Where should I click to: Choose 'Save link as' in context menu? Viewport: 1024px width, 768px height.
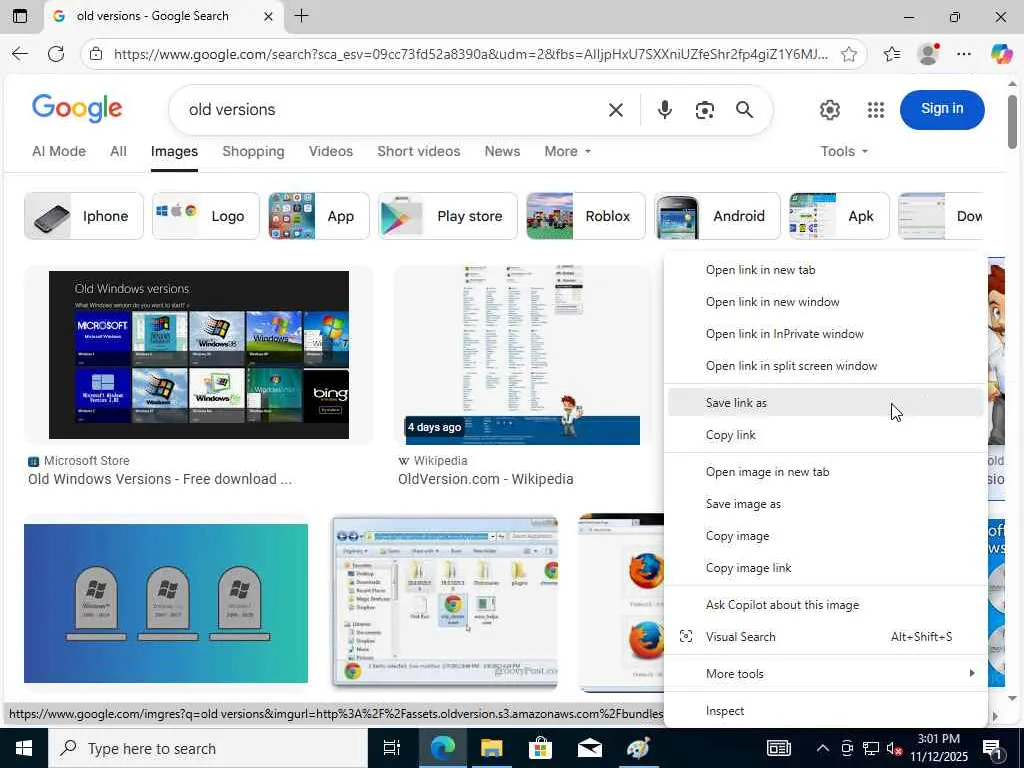pyautogui.click(x=825, y=403)
